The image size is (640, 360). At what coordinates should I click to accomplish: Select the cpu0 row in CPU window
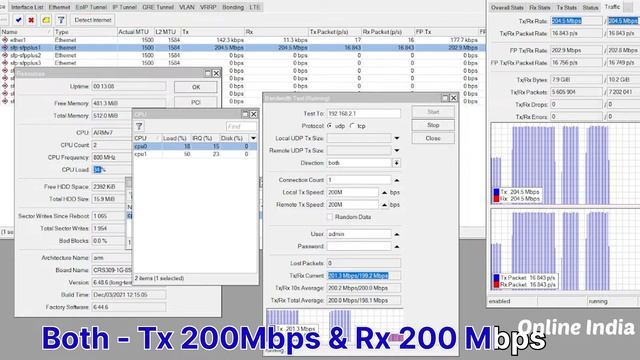195,146
